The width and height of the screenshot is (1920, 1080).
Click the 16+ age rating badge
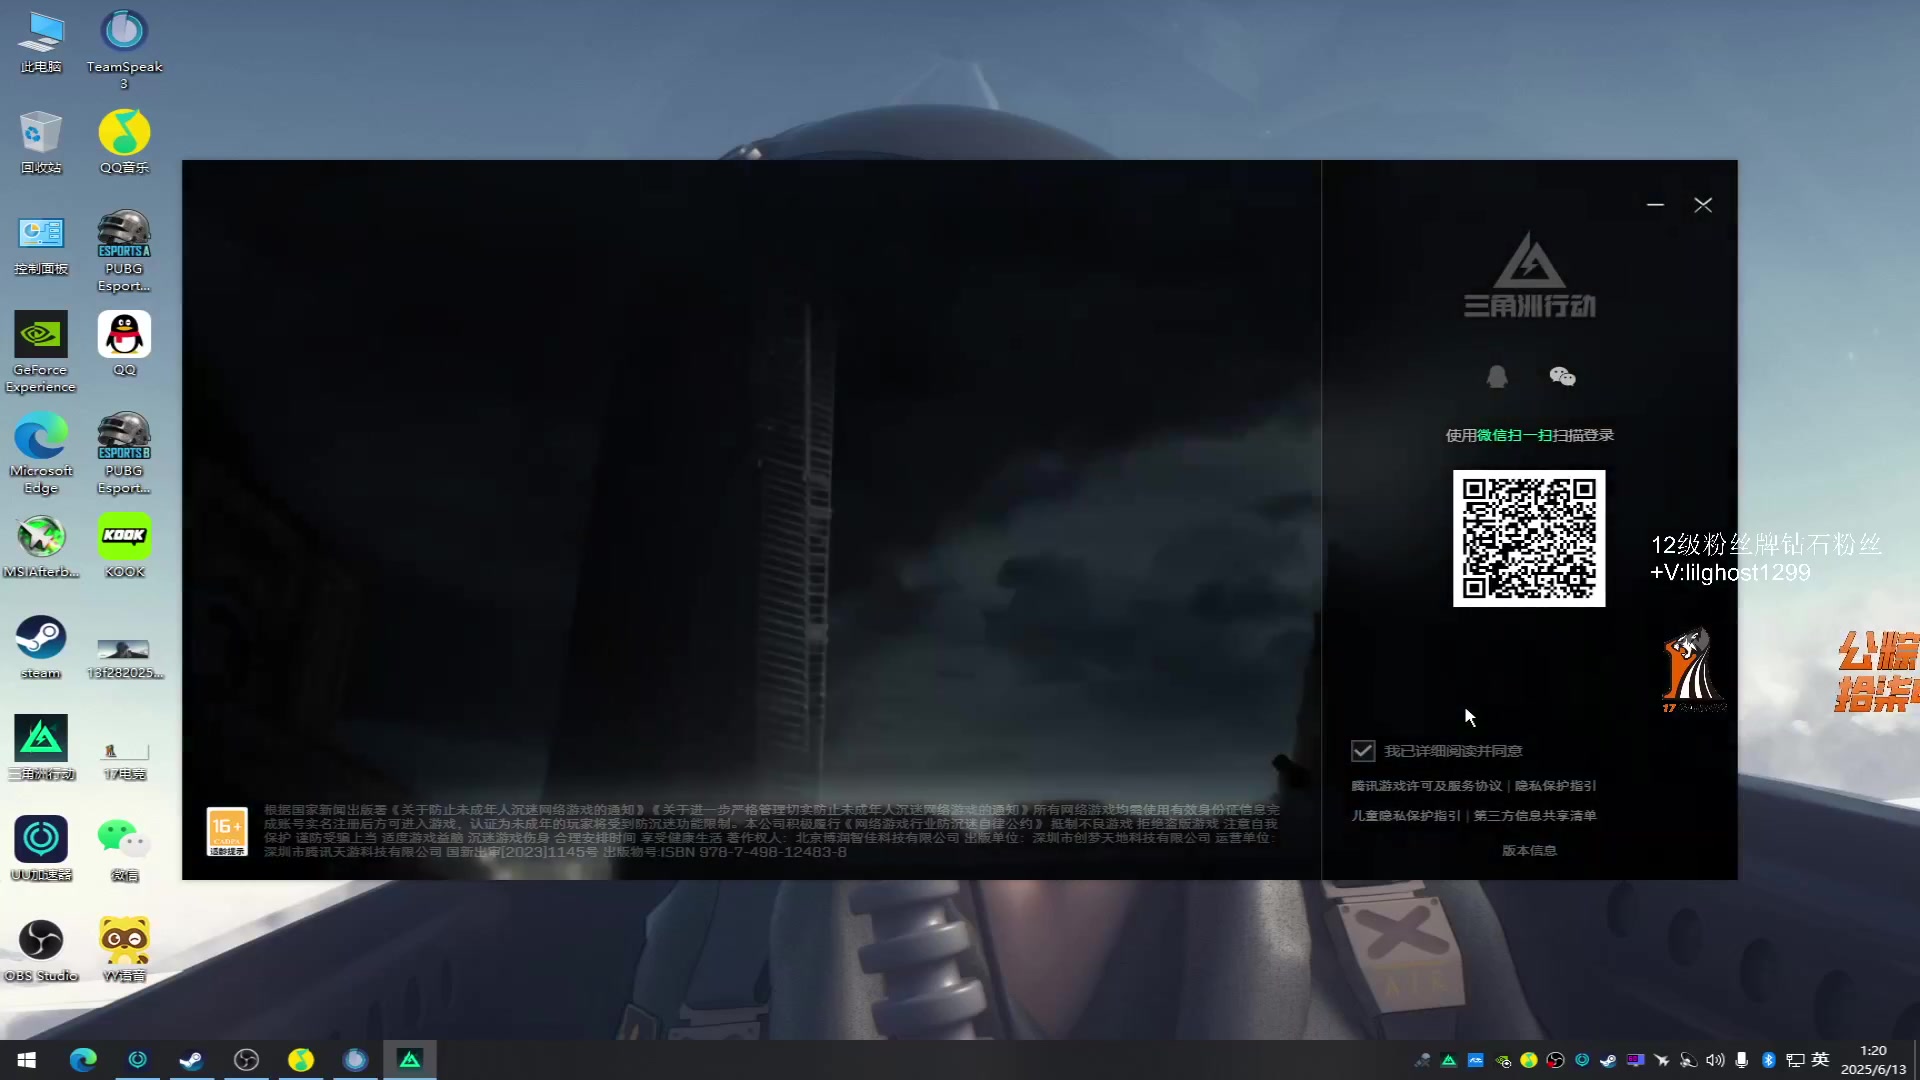227,832
